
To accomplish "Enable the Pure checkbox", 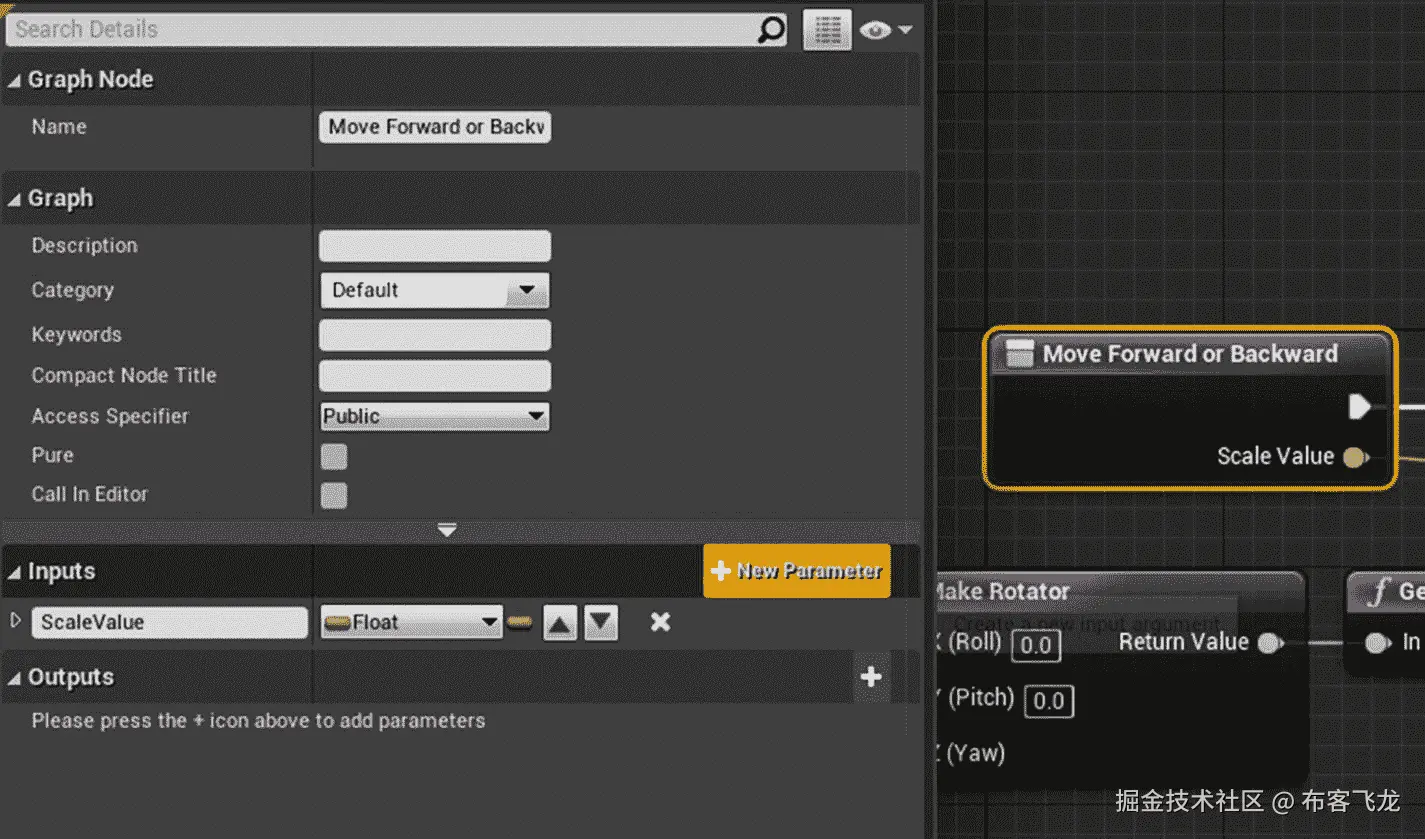I will 334,456.
